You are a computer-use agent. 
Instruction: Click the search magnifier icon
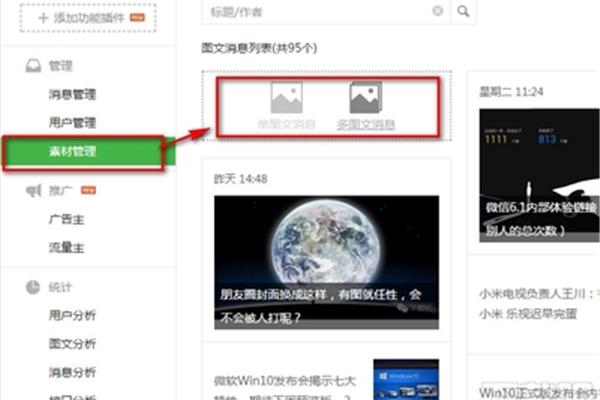pyautogui.click(x=463, y=11)
